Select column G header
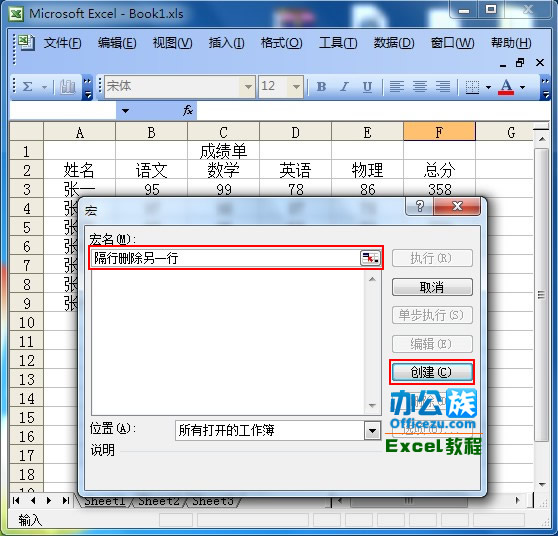This screenshot has width=558, height=536. click(505, 132)
